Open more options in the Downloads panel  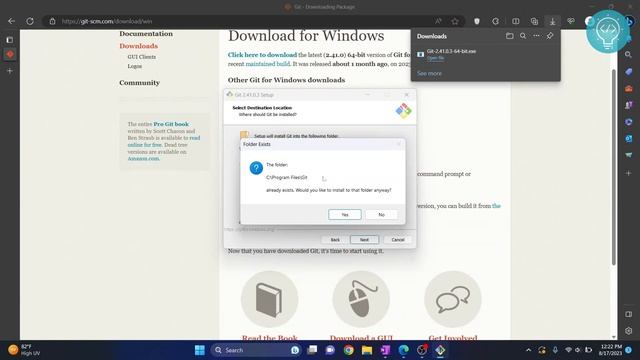tap(536, 36)
